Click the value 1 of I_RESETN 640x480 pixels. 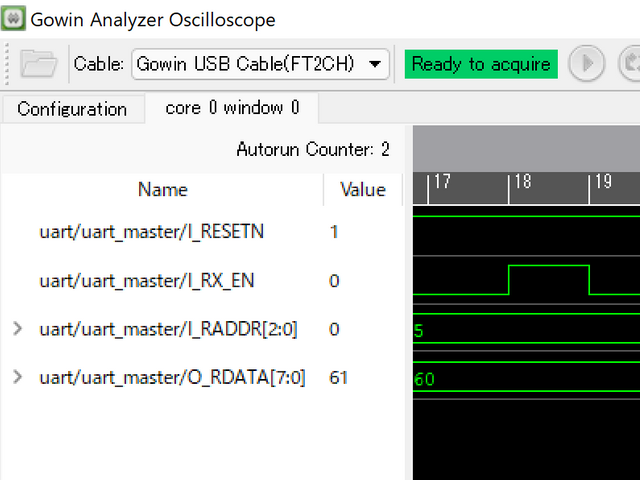point(334,232)
